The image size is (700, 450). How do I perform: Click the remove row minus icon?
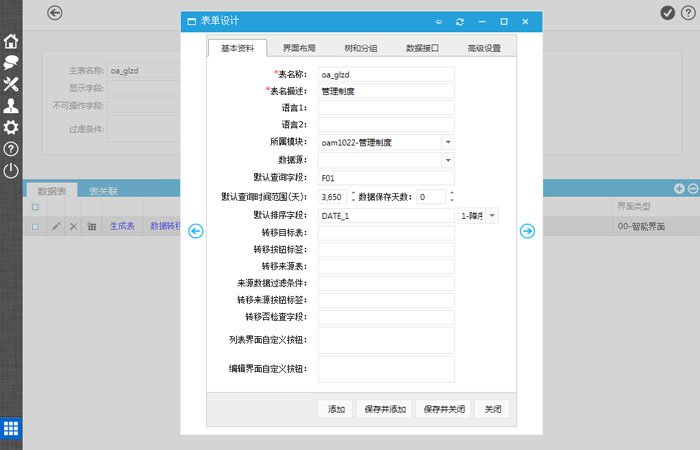pos(693,189)
